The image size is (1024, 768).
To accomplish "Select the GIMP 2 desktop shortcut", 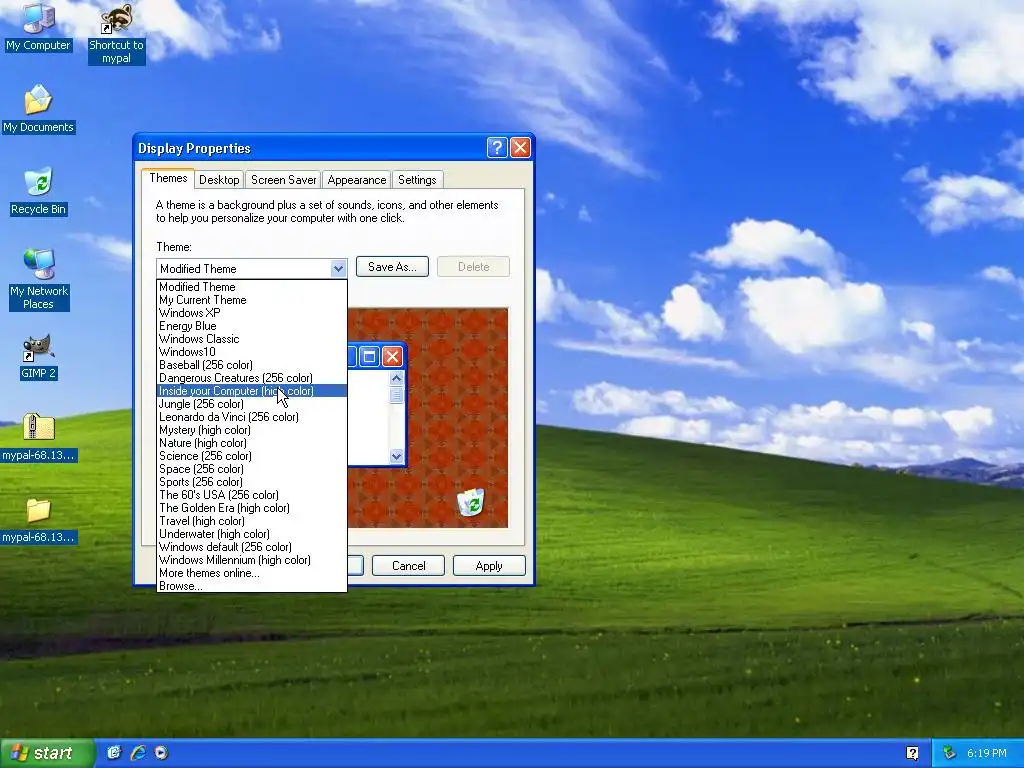I will click(x=39, y=356).
